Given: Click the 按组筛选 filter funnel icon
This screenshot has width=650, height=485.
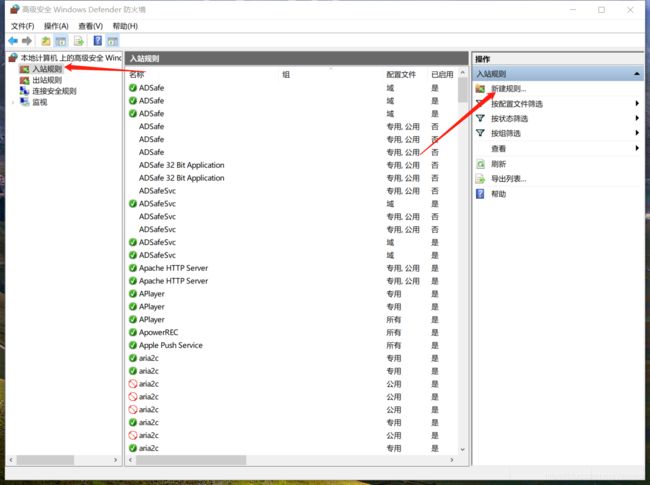Looking at the screenshot, I should (480, 133).
